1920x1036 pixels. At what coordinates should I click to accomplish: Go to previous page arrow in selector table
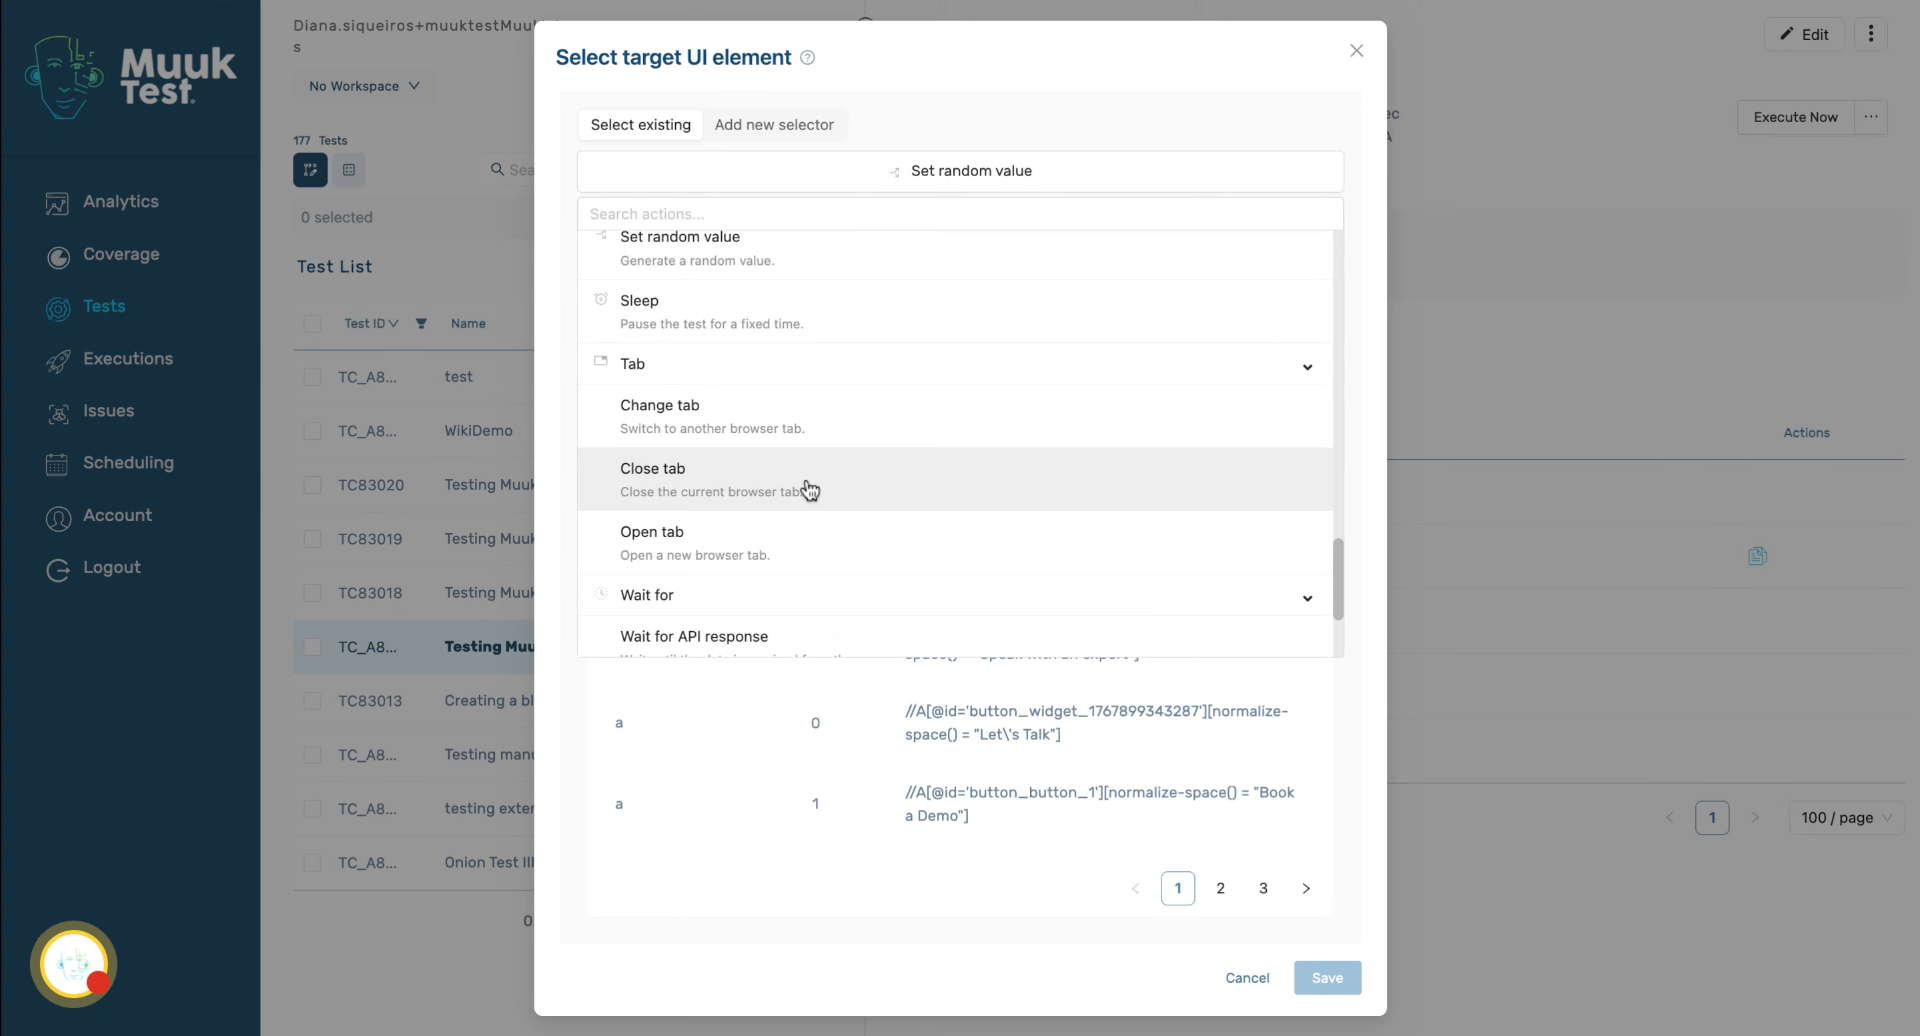pos(1135,888)
